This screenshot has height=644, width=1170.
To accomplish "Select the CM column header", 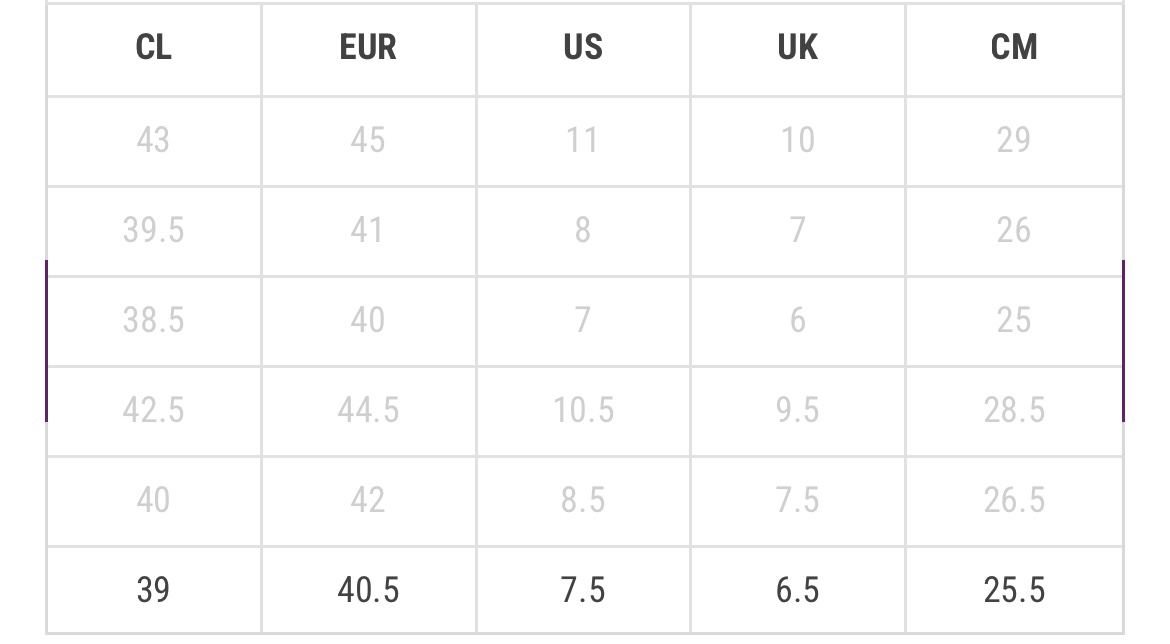I will [x=1014, y=48].
